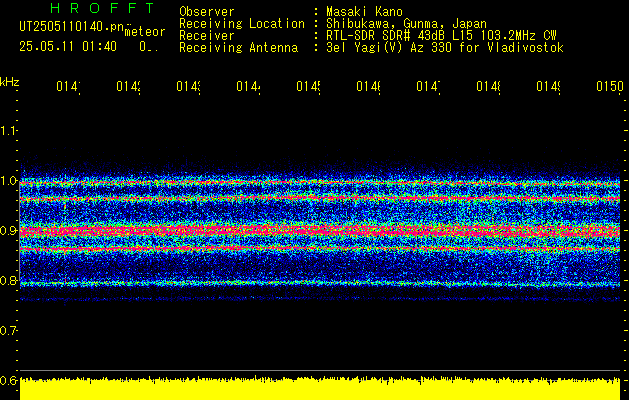Click observer name Masaki Kano
Viewport: 629px width, 400px height.
click(364, 11)
